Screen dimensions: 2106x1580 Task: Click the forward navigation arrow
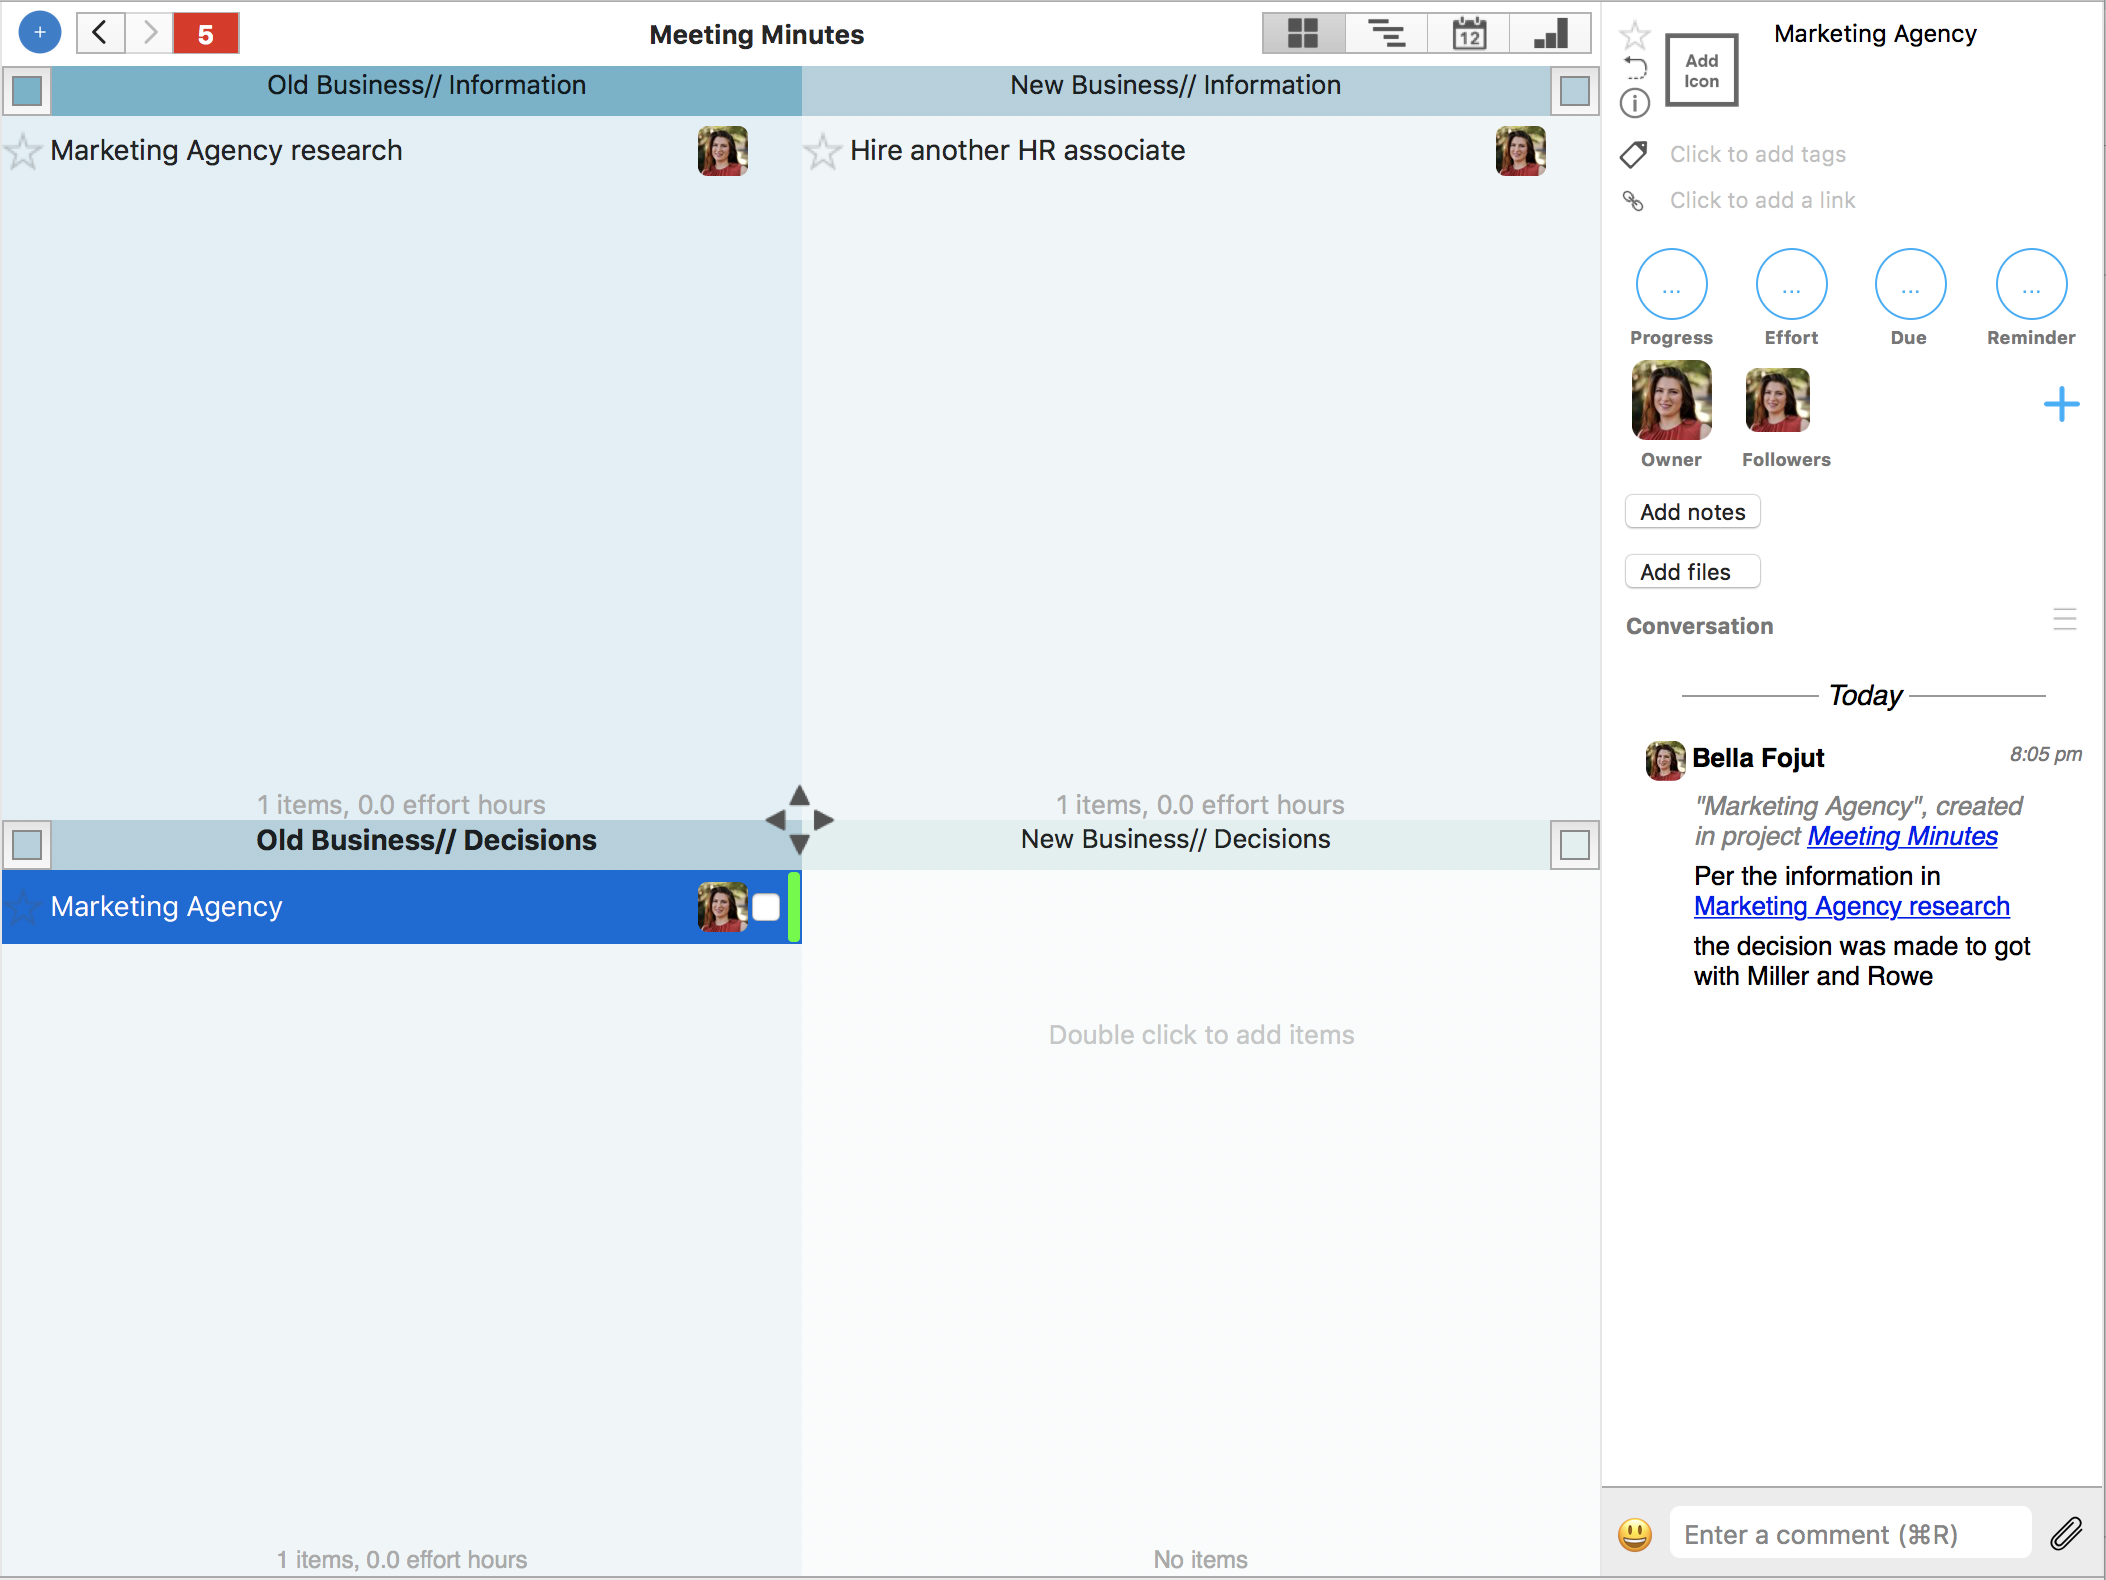(149, 32)
